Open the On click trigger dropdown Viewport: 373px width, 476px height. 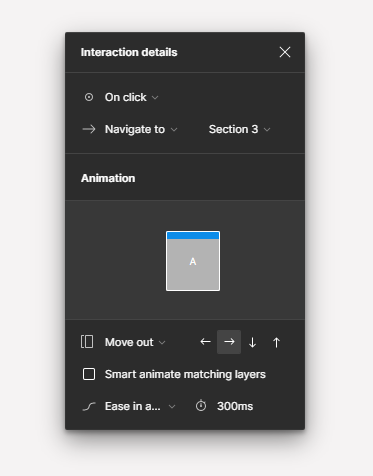coord(131,97)
